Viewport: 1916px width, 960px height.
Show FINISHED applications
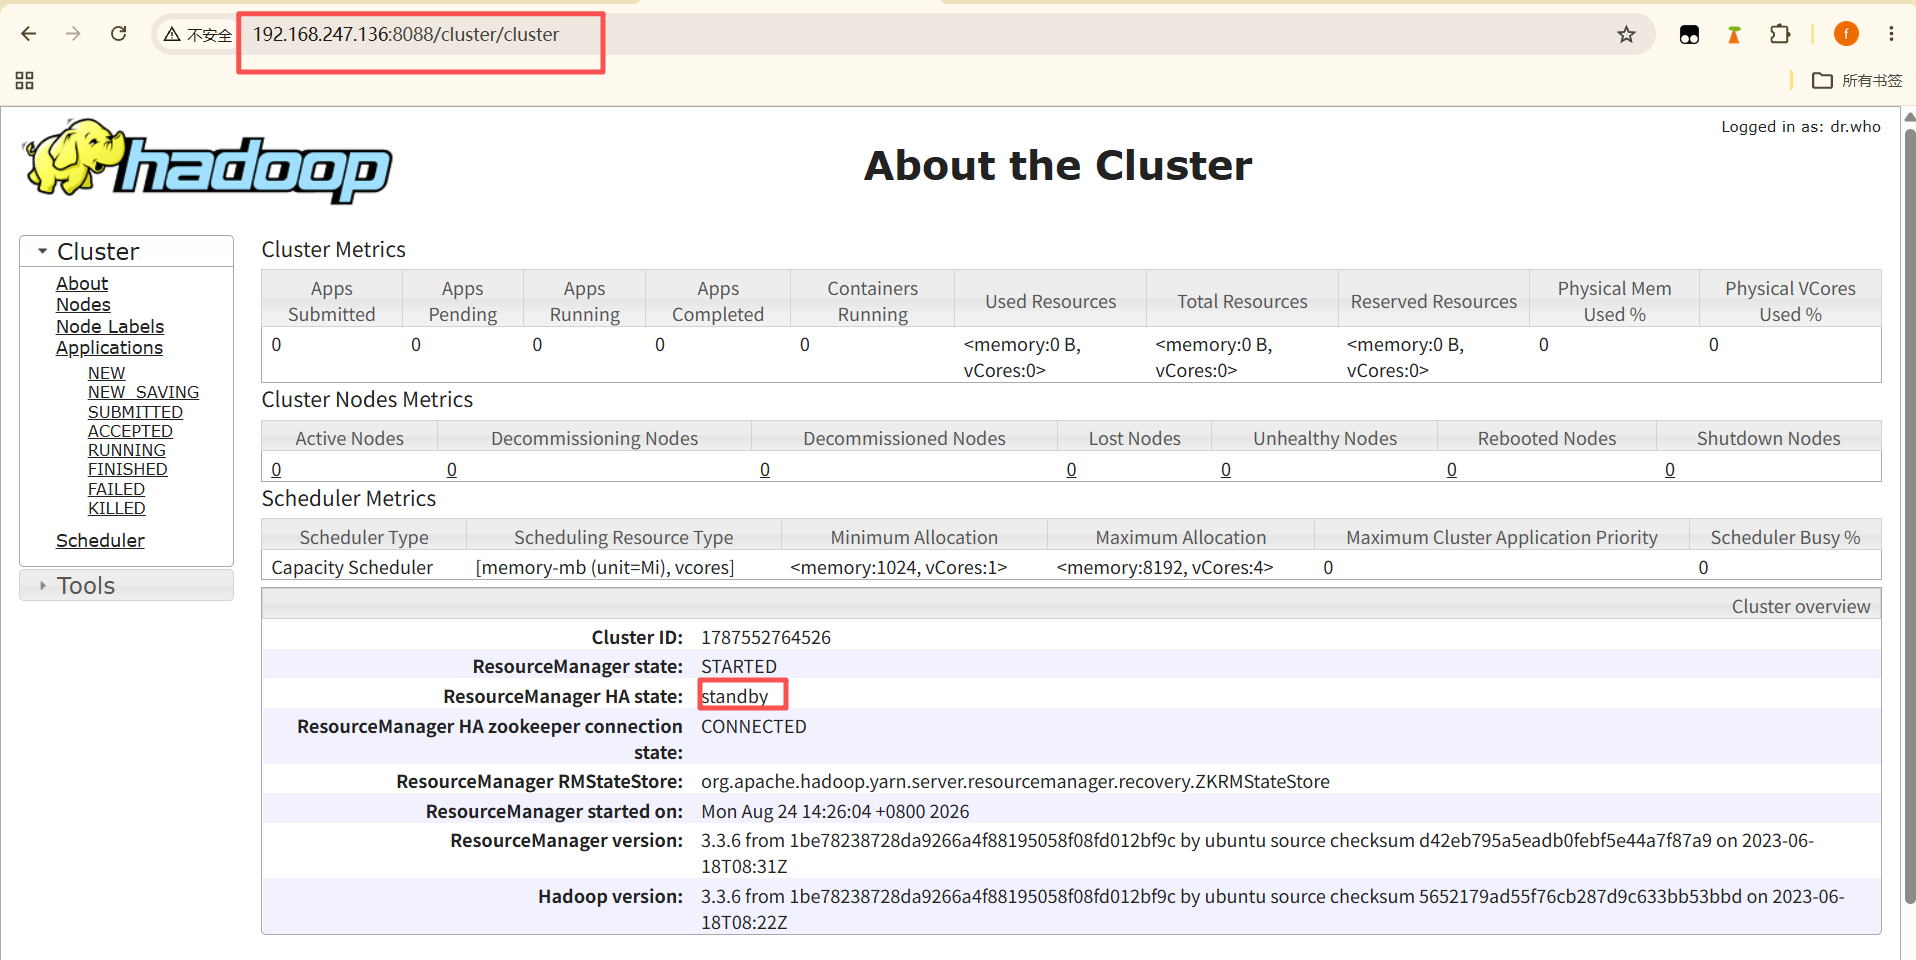click(x=127, y=469)
